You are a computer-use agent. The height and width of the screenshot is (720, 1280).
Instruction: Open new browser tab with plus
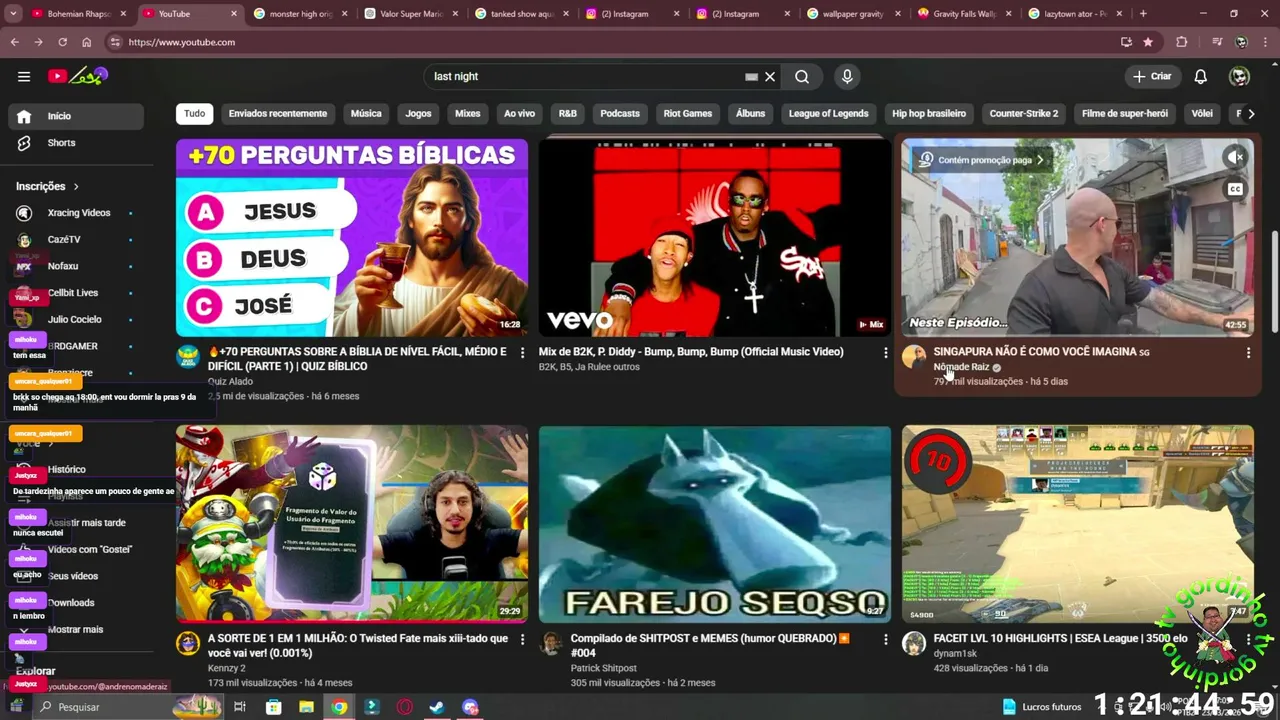click(x=1143, y=14)
